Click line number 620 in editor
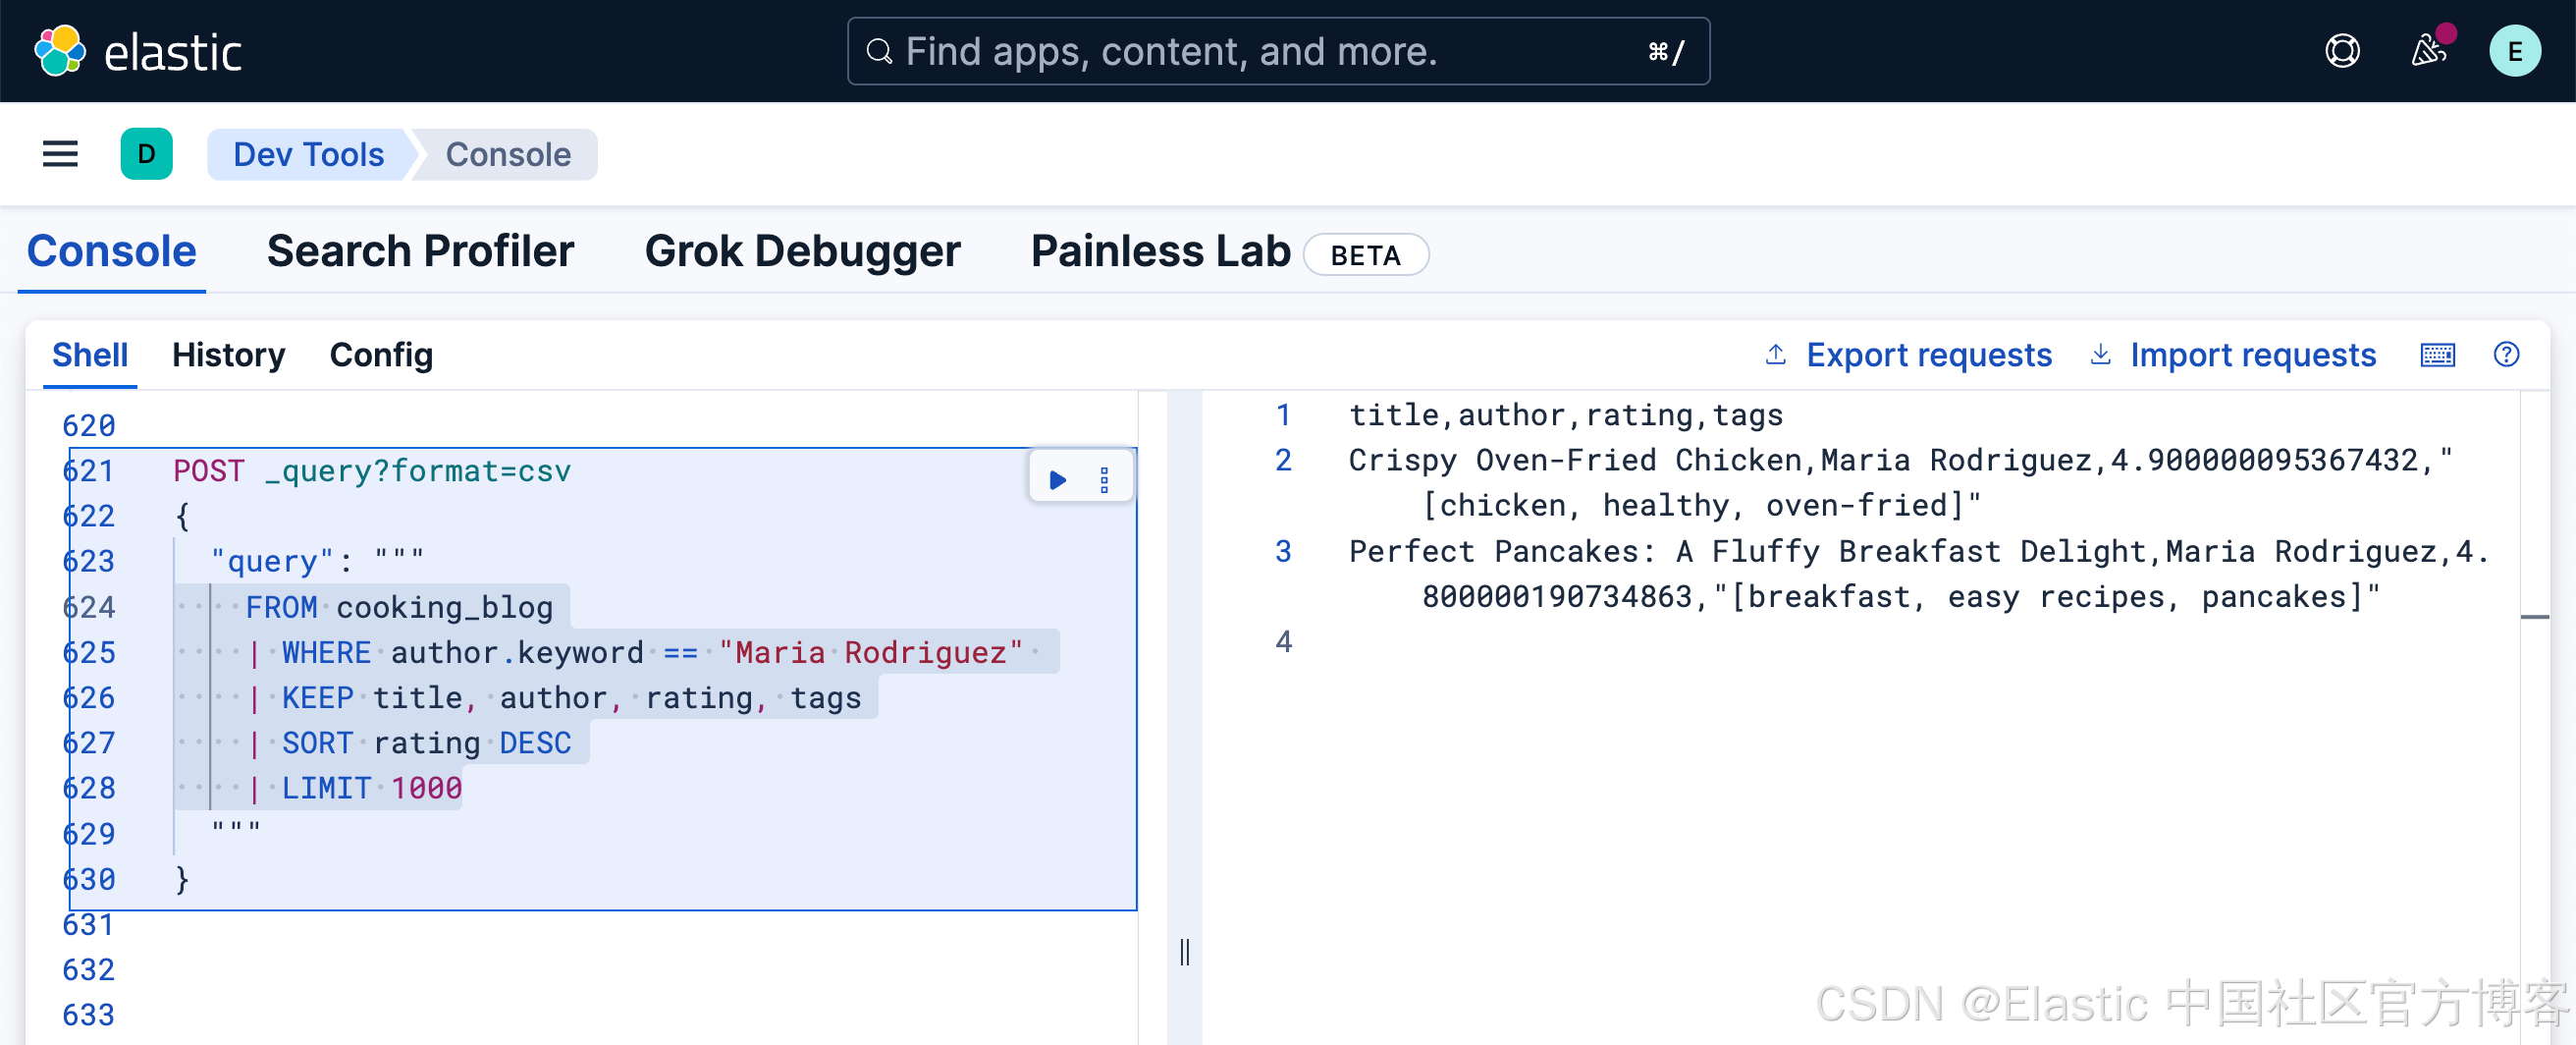Viewport: 2576px width, 1045px height. point(88,425)
